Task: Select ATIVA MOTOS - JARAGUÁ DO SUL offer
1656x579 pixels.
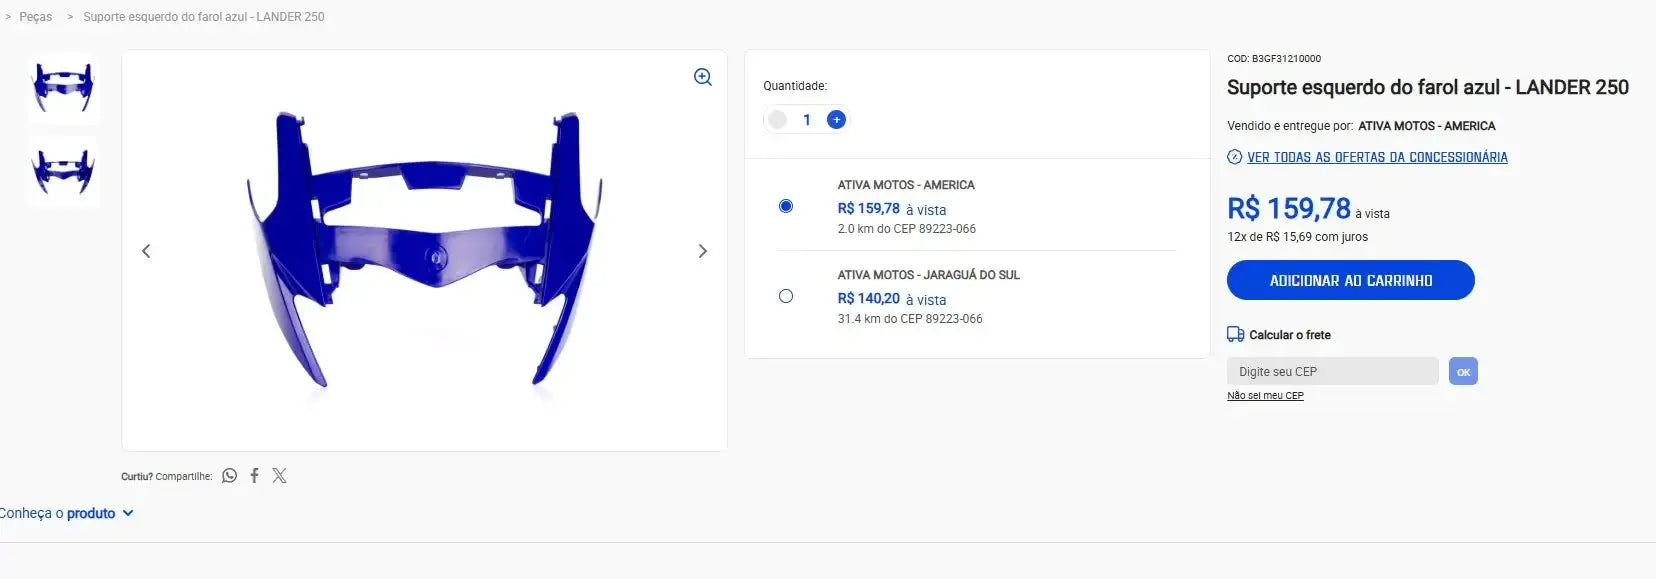Action: (786, 296)
